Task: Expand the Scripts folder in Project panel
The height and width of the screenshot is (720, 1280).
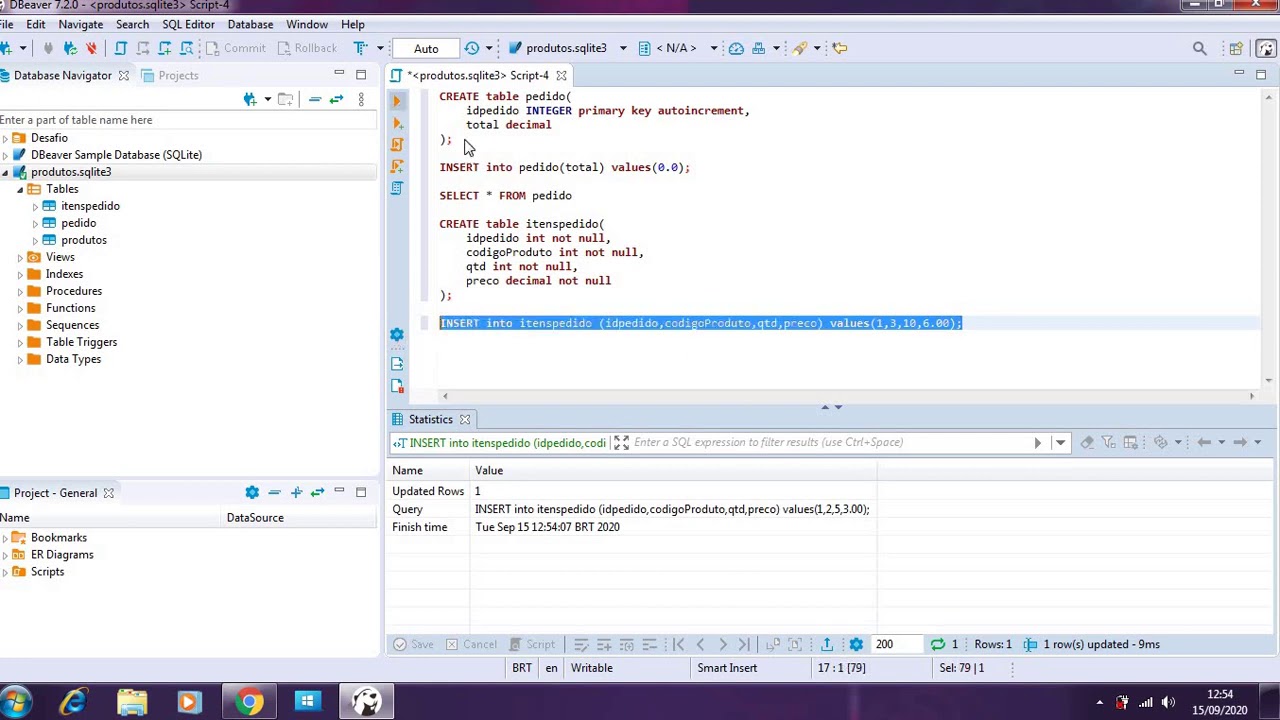Action: coord(5,572)
